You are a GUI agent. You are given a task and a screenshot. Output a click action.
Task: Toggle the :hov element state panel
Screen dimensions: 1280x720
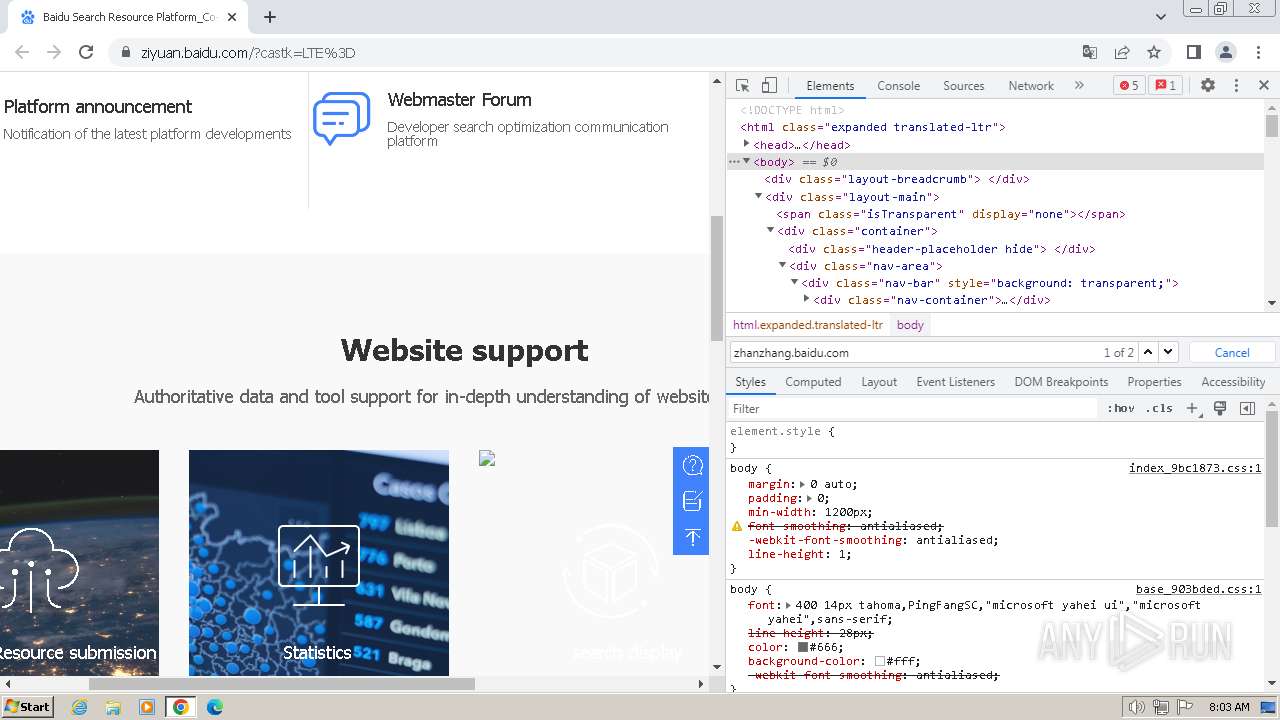tap(1121, 408)
